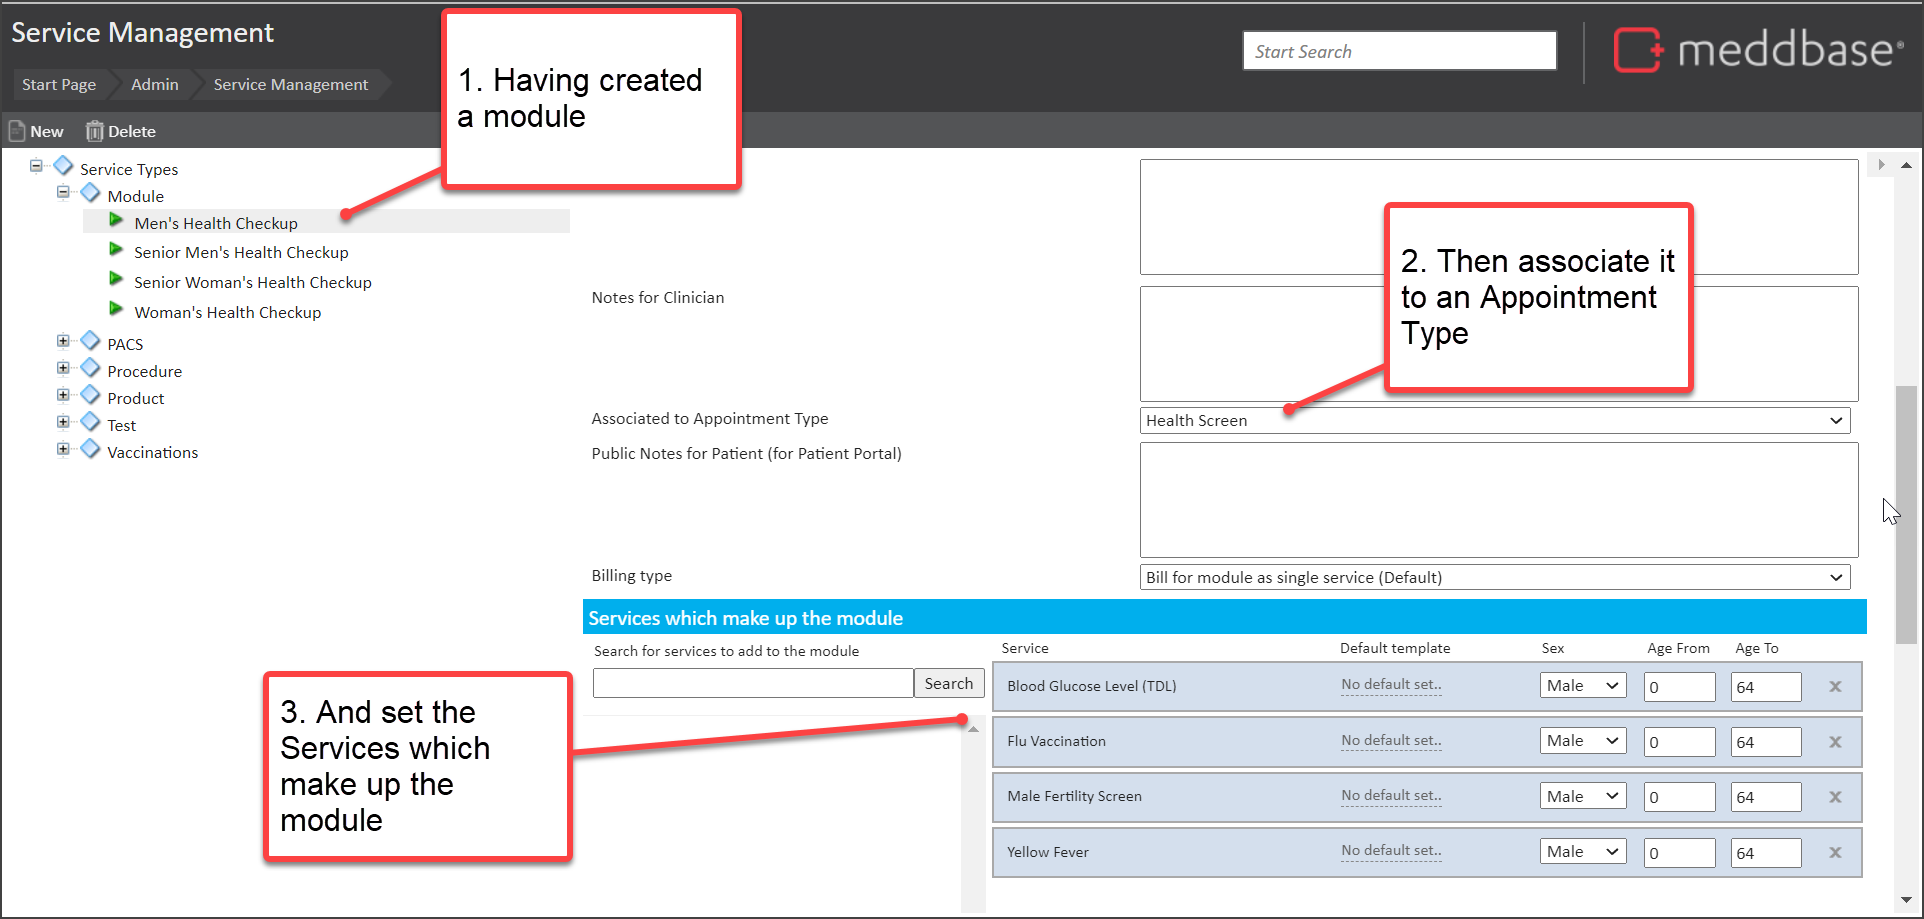Change Sex dropdown for Flu Vaccination
Viewport: 1924px width, 919px height.
[1582, 741]
